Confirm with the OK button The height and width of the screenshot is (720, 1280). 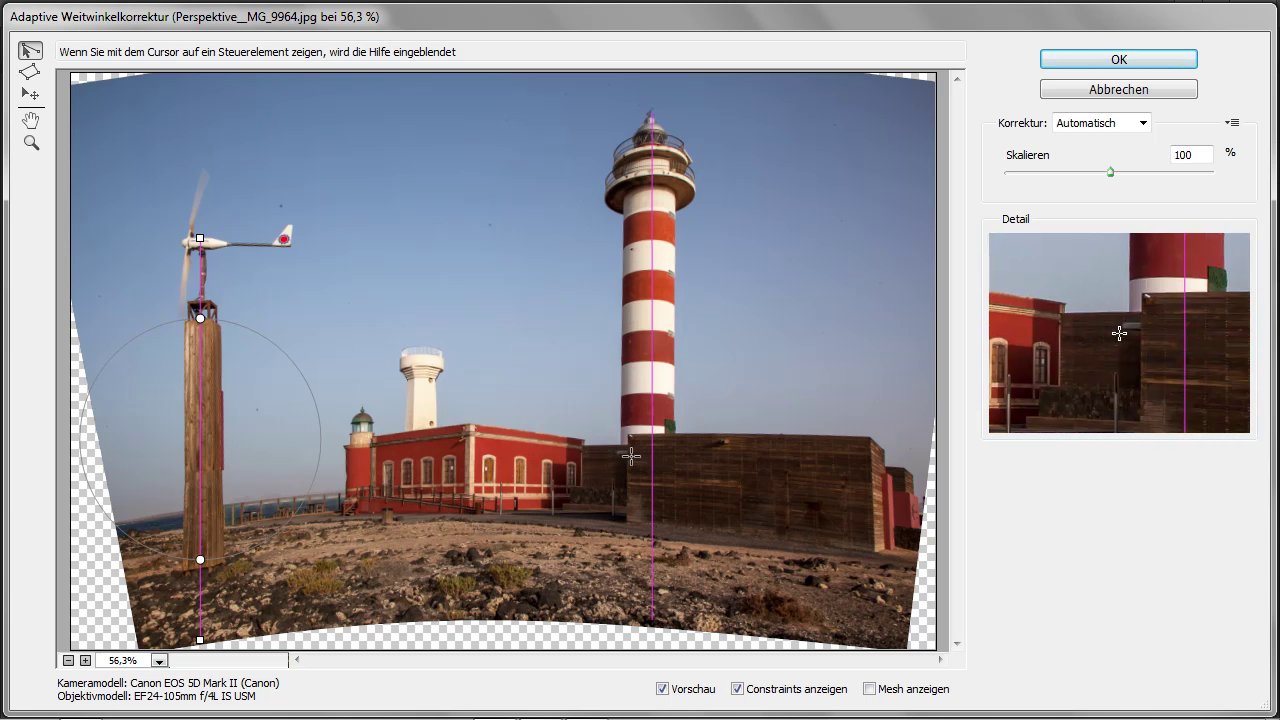click(x=1118, y=60)
